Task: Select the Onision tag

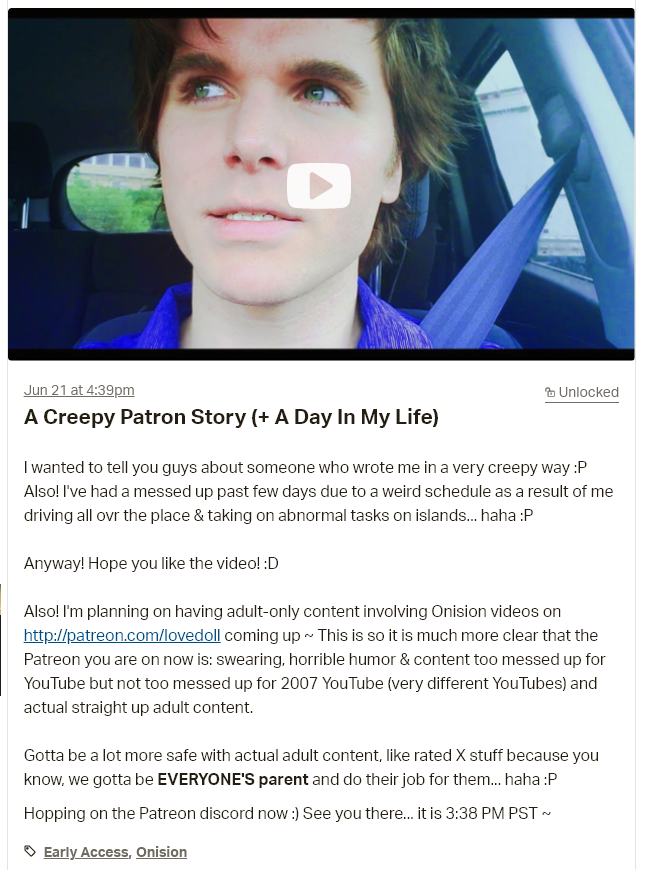Action: pos(161,852)
